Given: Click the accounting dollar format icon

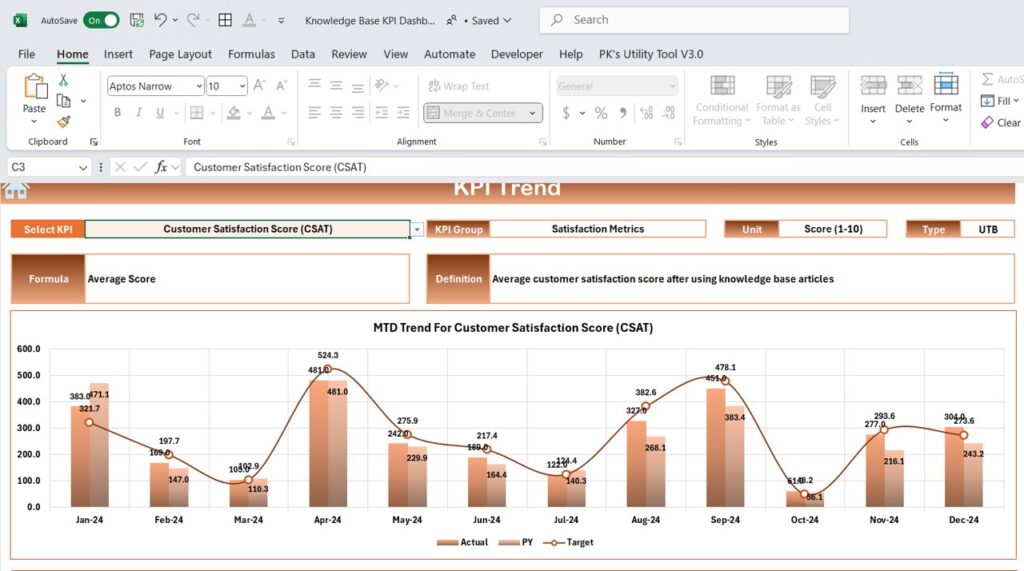Looking at the screenshot, I should pos(566,113).
